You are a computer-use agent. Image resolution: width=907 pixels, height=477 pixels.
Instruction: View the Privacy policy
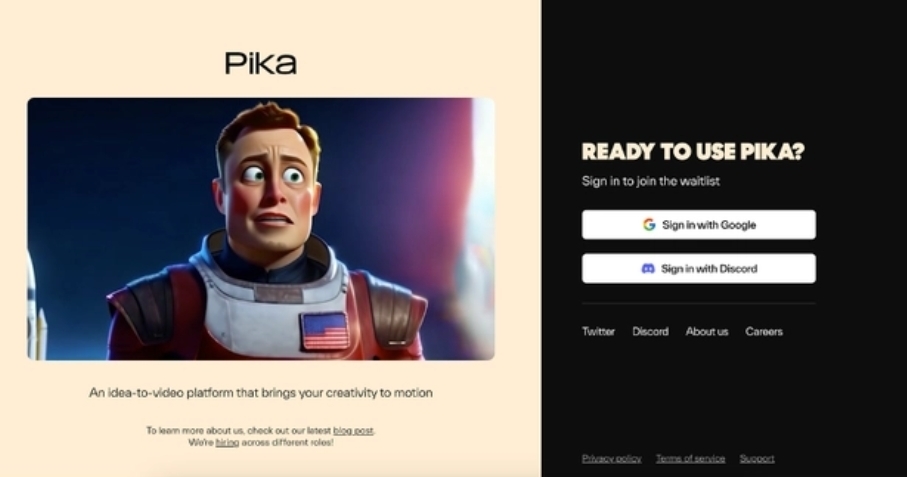(611, 458)
